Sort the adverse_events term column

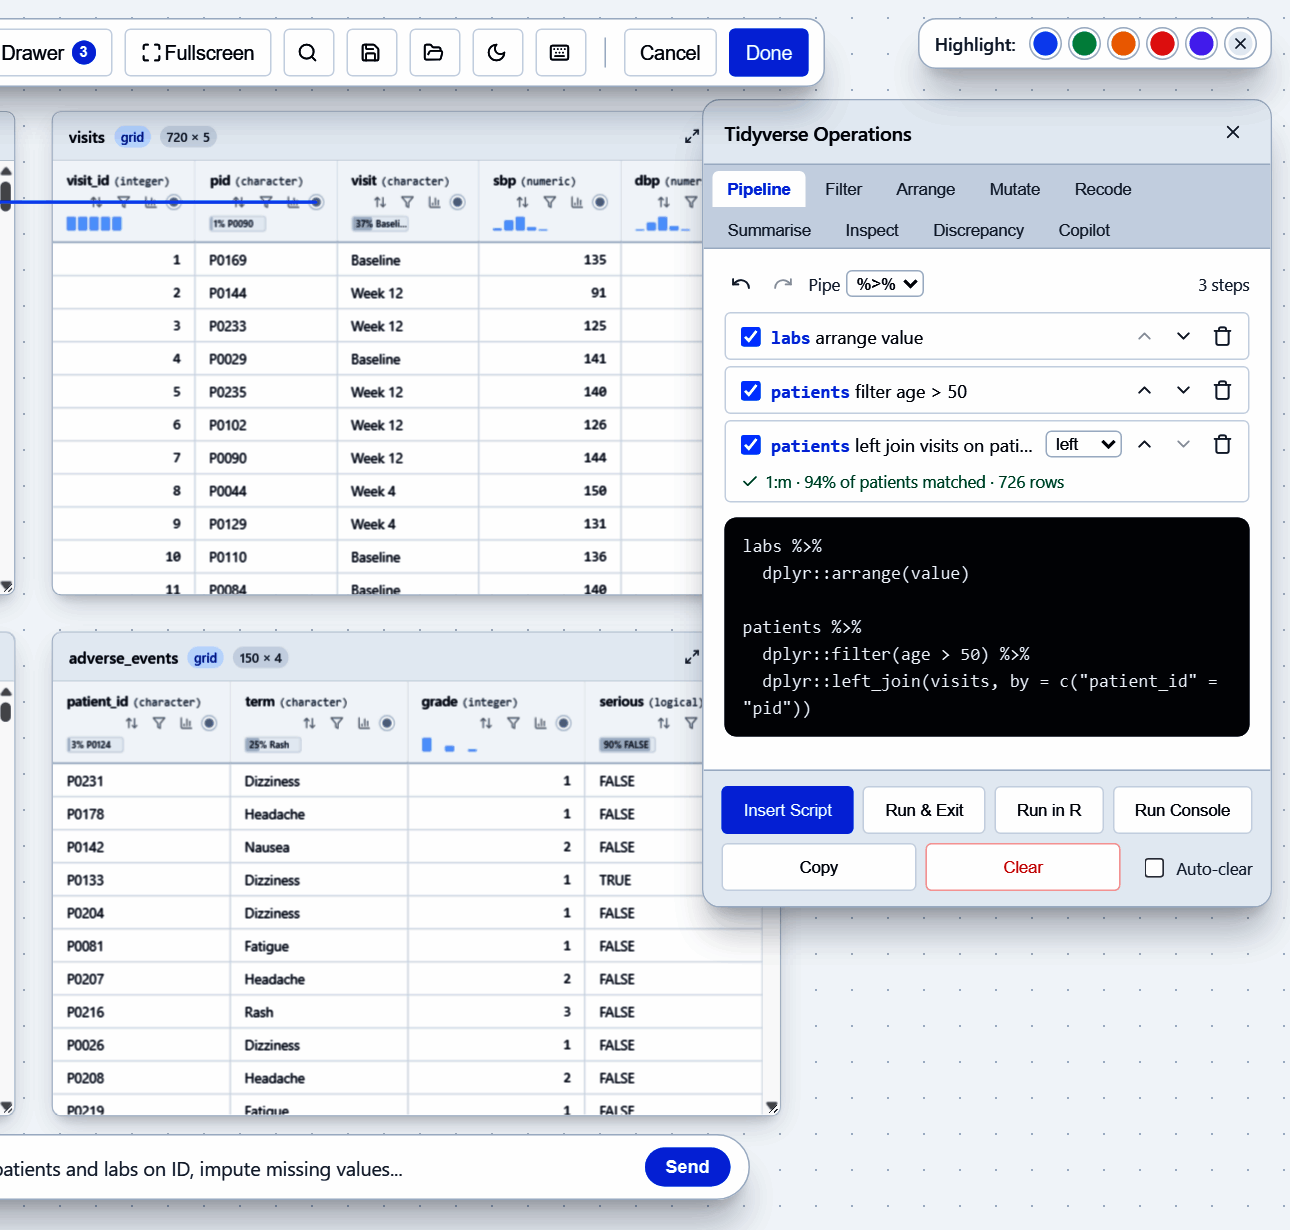309,723
